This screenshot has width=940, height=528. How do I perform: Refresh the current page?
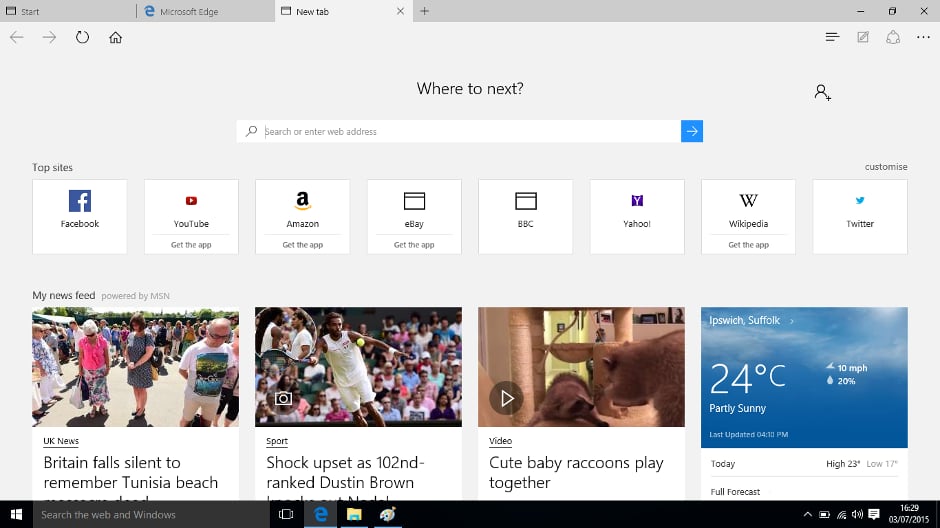coord(82,37)
